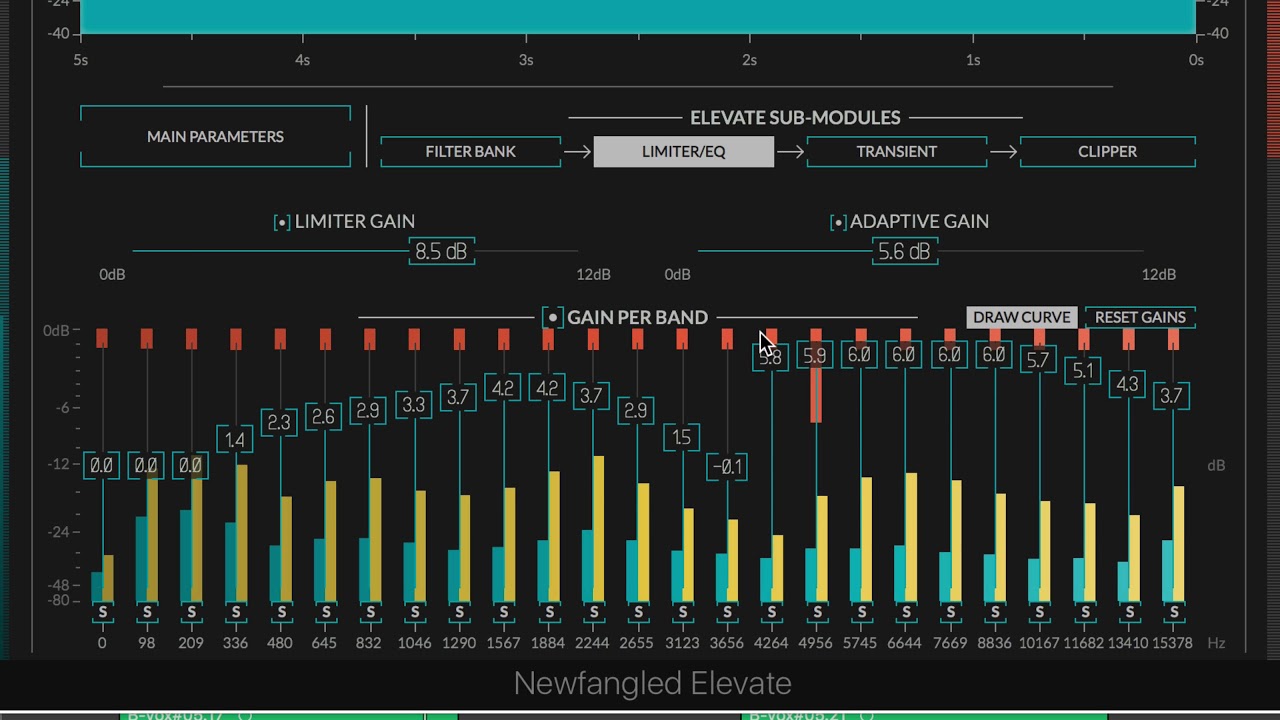The image size is (1280, 720).
Task: Click the 0.0 gain handle on 98 Hz band
Action: click(x=146, y=466)
